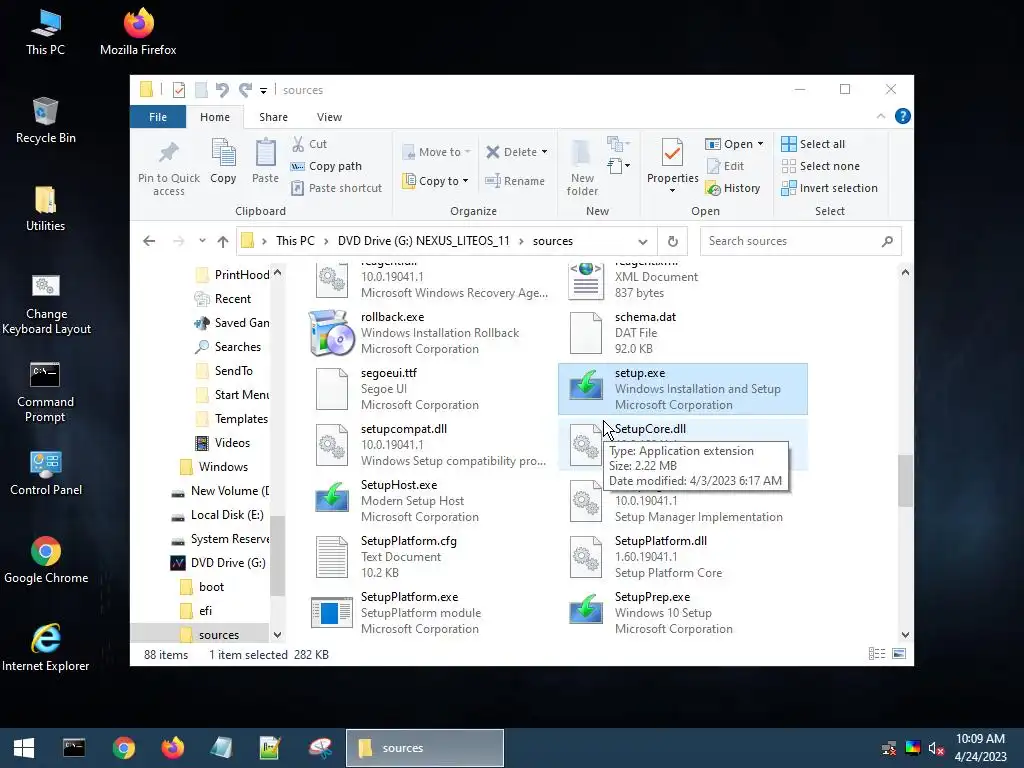Collapse the ribbon using chevron
Viewport: 1024px width, 768px height.
880,116
